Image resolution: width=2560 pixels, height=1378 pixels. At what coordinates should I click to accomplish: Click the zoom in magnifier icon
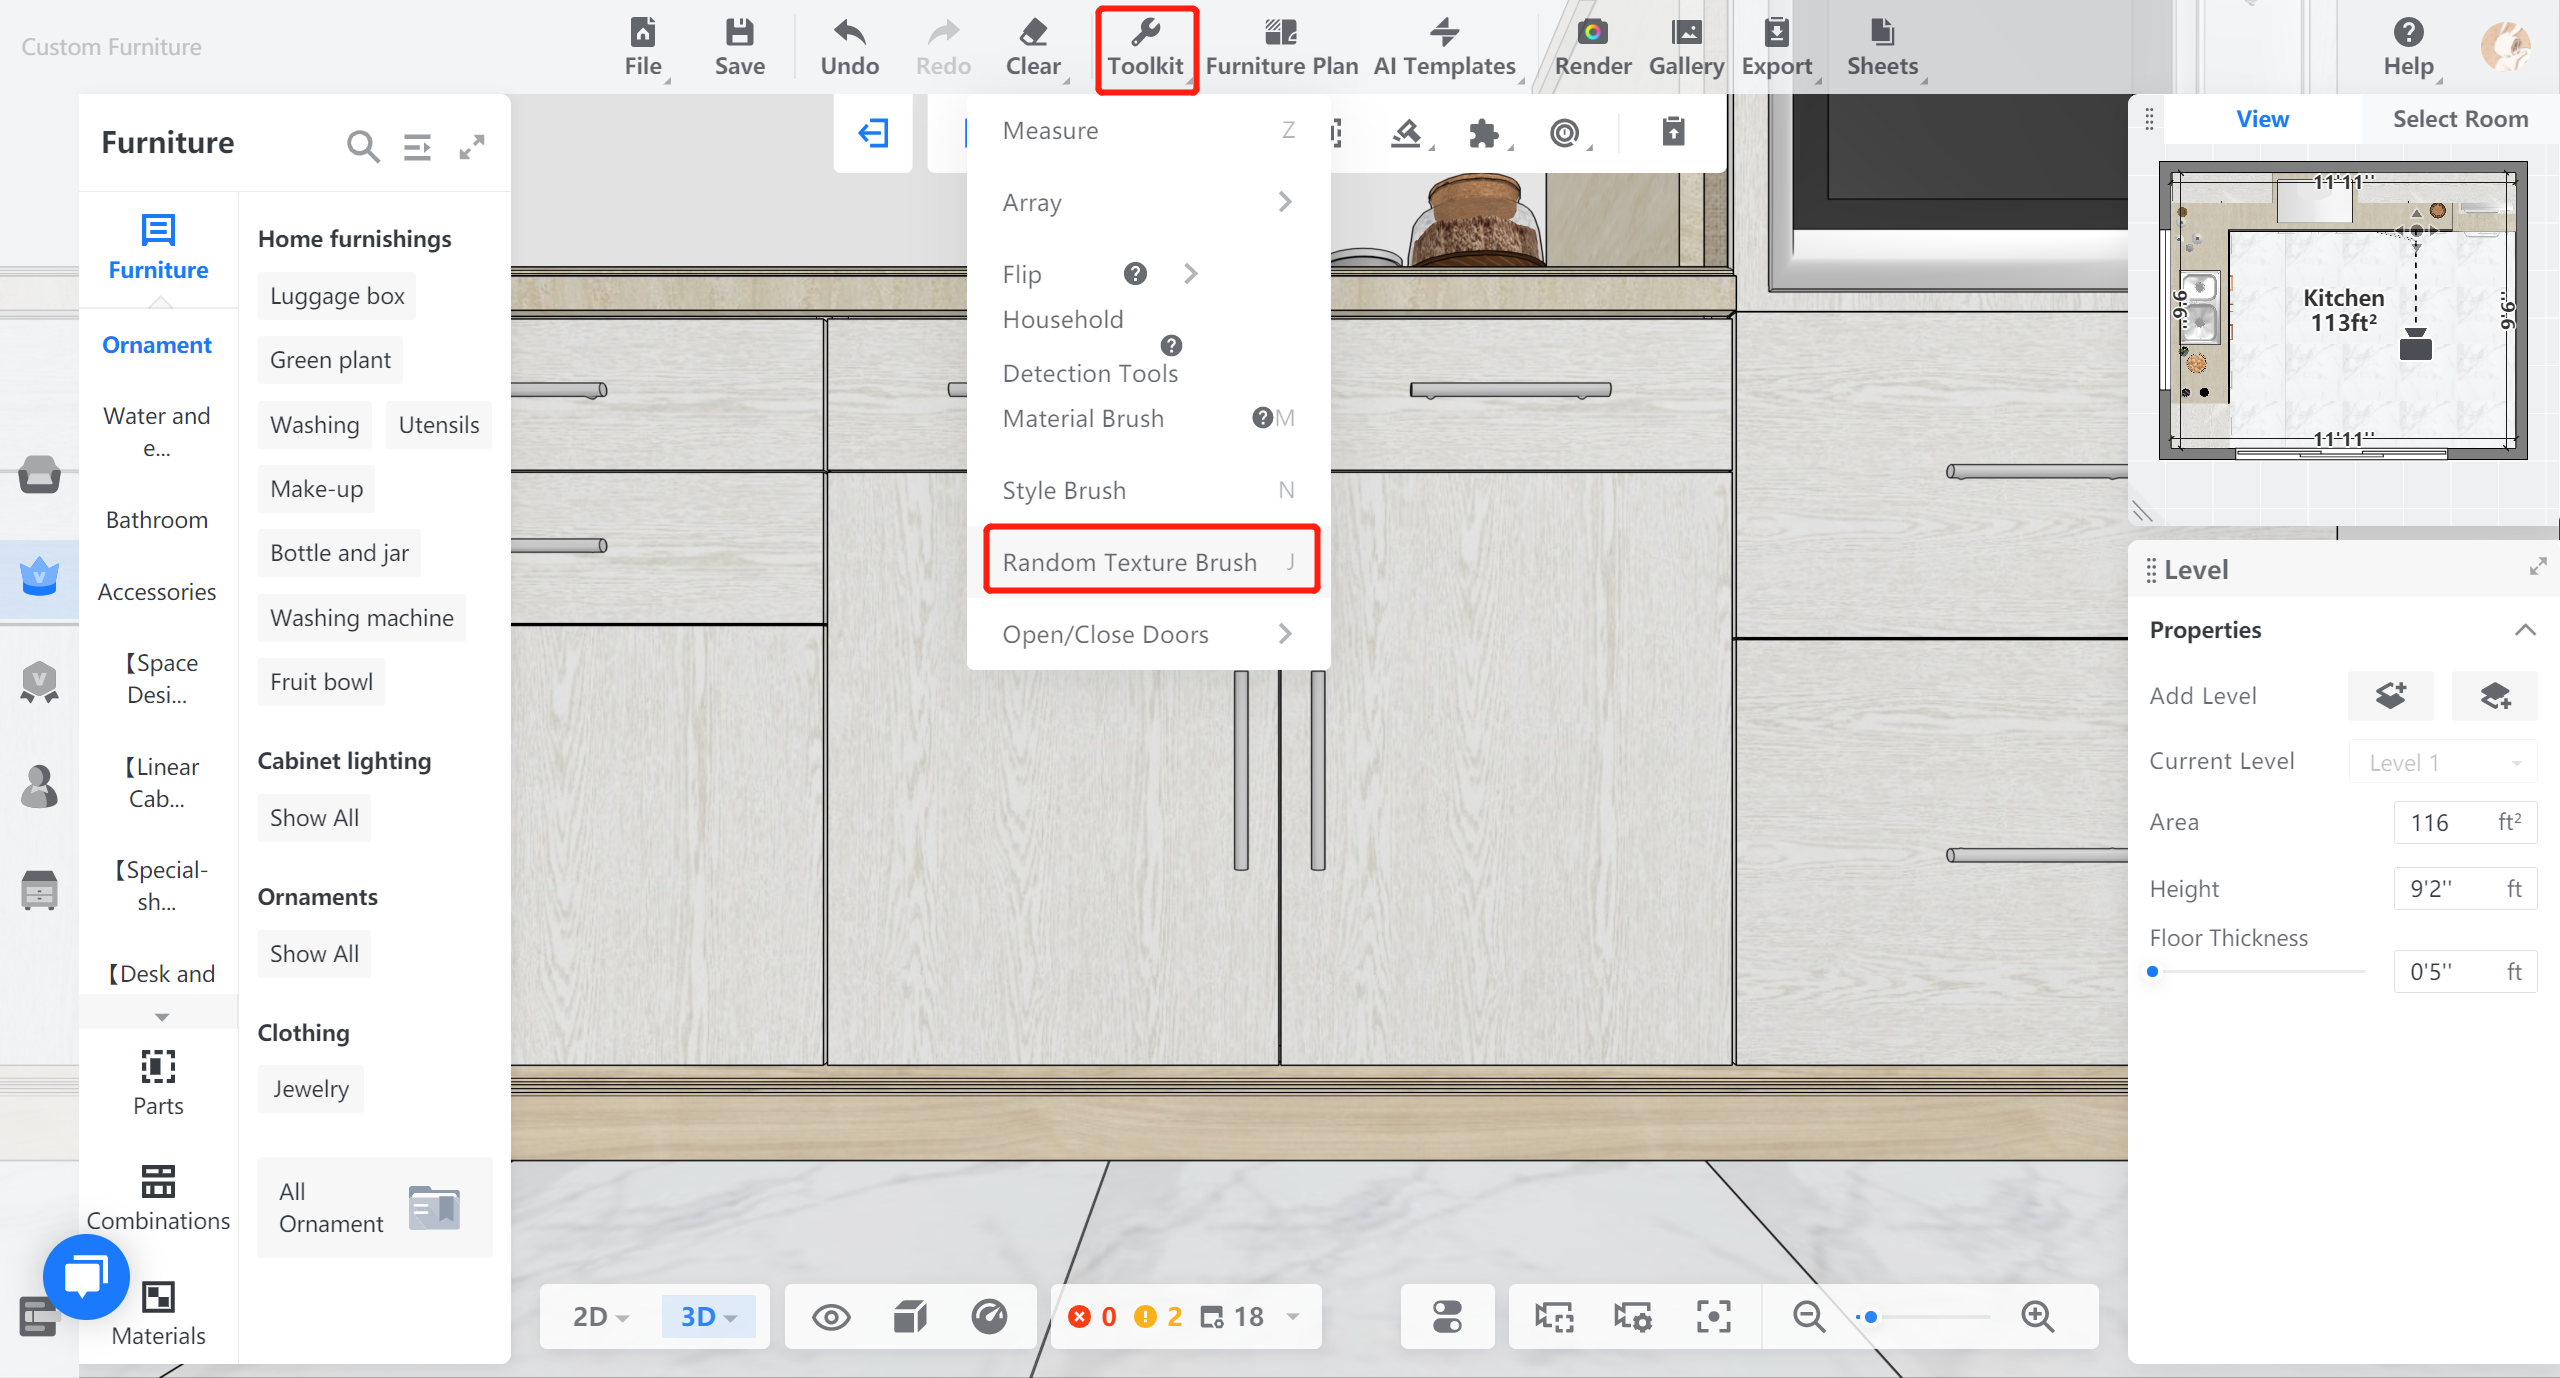click(2037, 1316)
